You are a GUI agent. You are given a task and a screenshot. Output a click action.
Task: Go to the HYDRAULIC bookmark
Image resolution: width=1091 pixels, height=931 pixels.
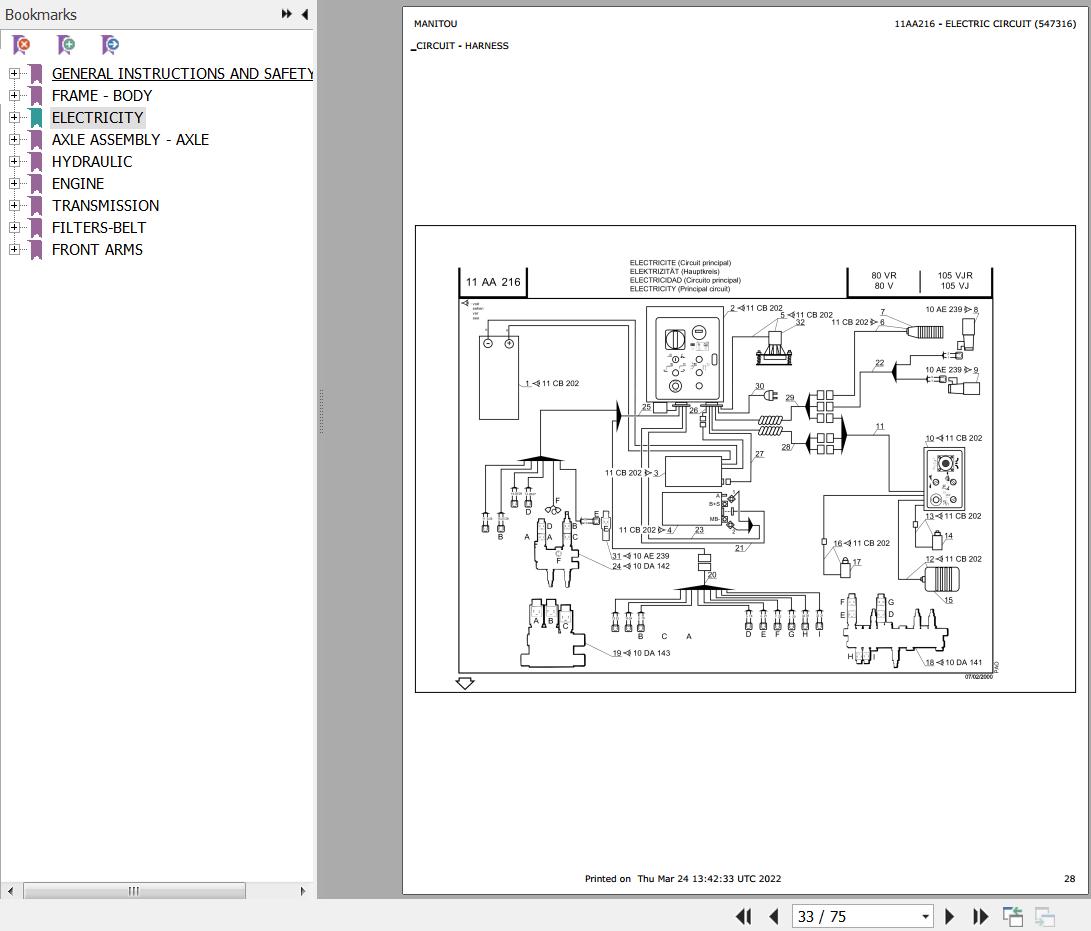coord(92,161)
